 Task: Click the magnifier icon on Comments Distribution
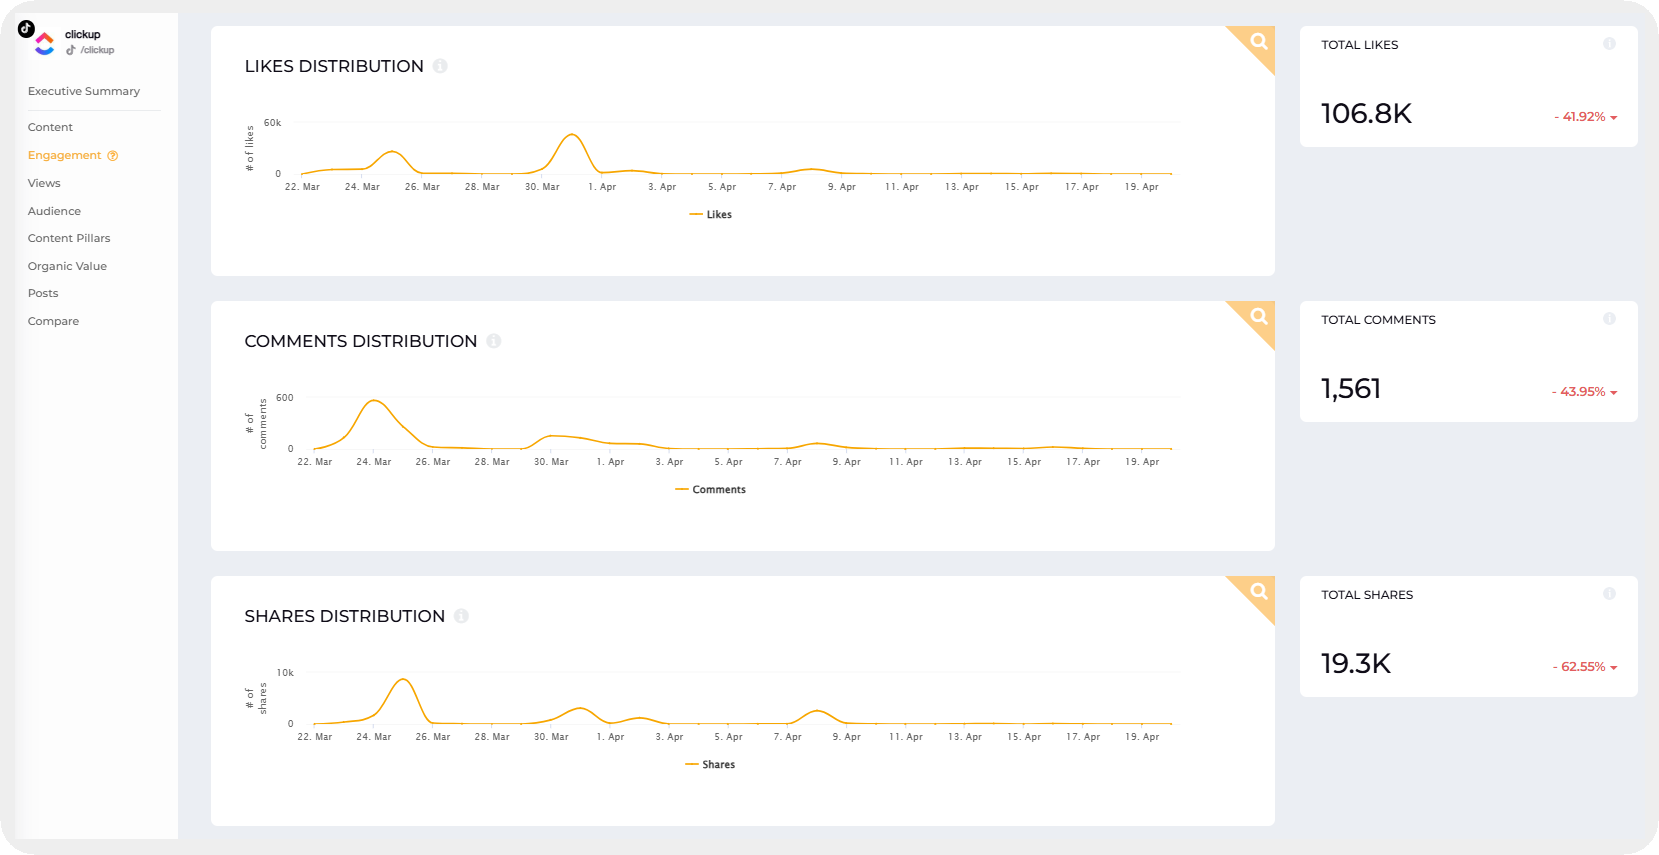[x=1259, y=317]
